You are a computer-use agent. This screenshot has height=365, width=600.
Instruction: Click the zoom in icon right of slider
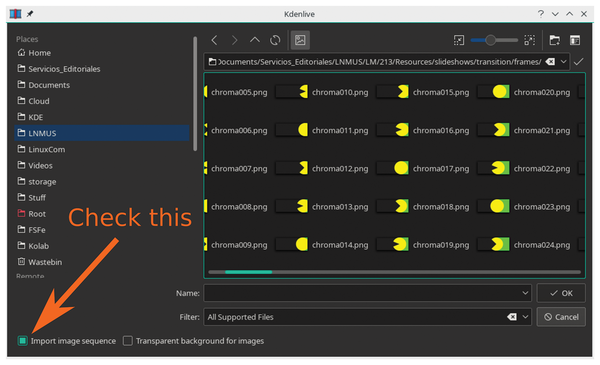[x=530, y=40]
